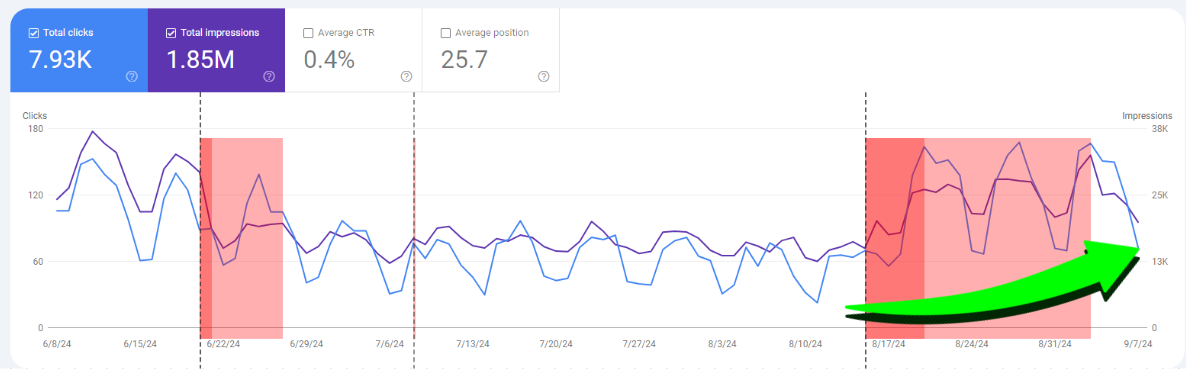Click the 6/15/24 date label
This screenshot has height=373, width=1187.
139,343
